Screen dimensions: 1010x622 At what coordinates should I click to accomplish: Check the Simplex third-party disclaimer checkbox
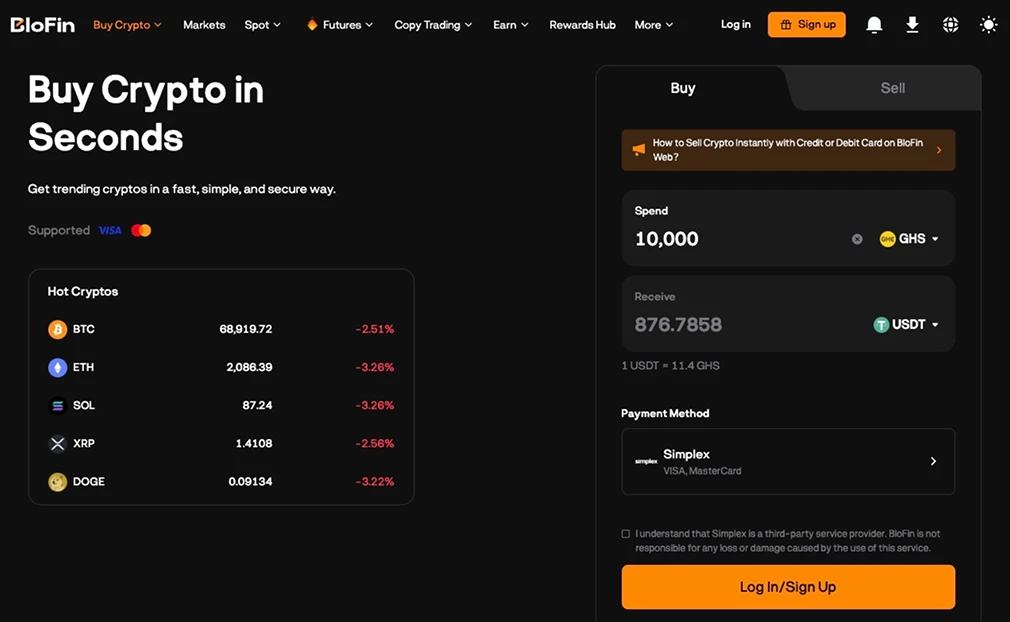(x=625, y=534)
